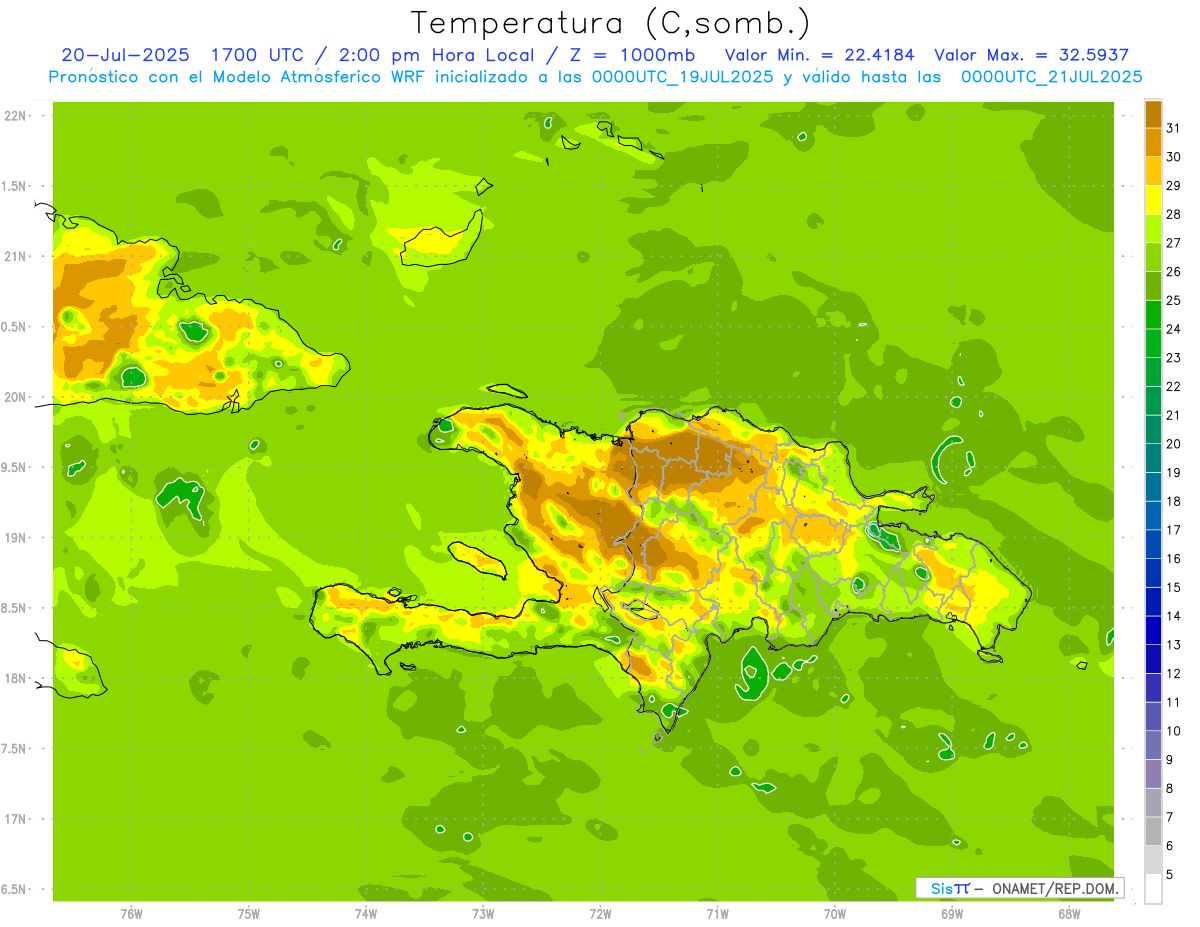Click the legend swatch between 24 and 25
This screenshot has height=927, width=1200.
pyautogui.click(x=1153, y=314)
